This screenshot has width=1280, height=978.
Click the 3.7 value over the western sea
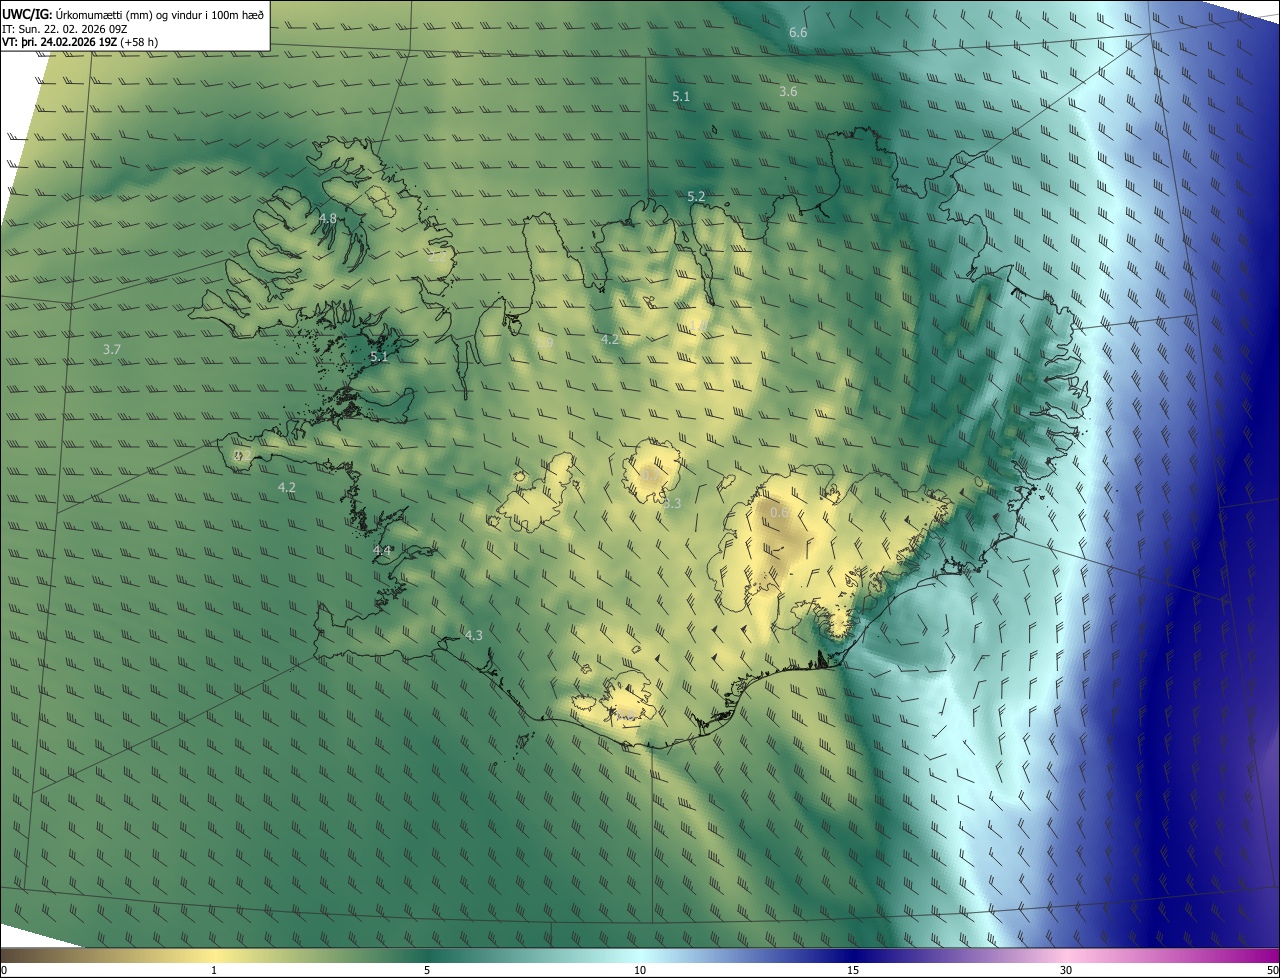112,349
